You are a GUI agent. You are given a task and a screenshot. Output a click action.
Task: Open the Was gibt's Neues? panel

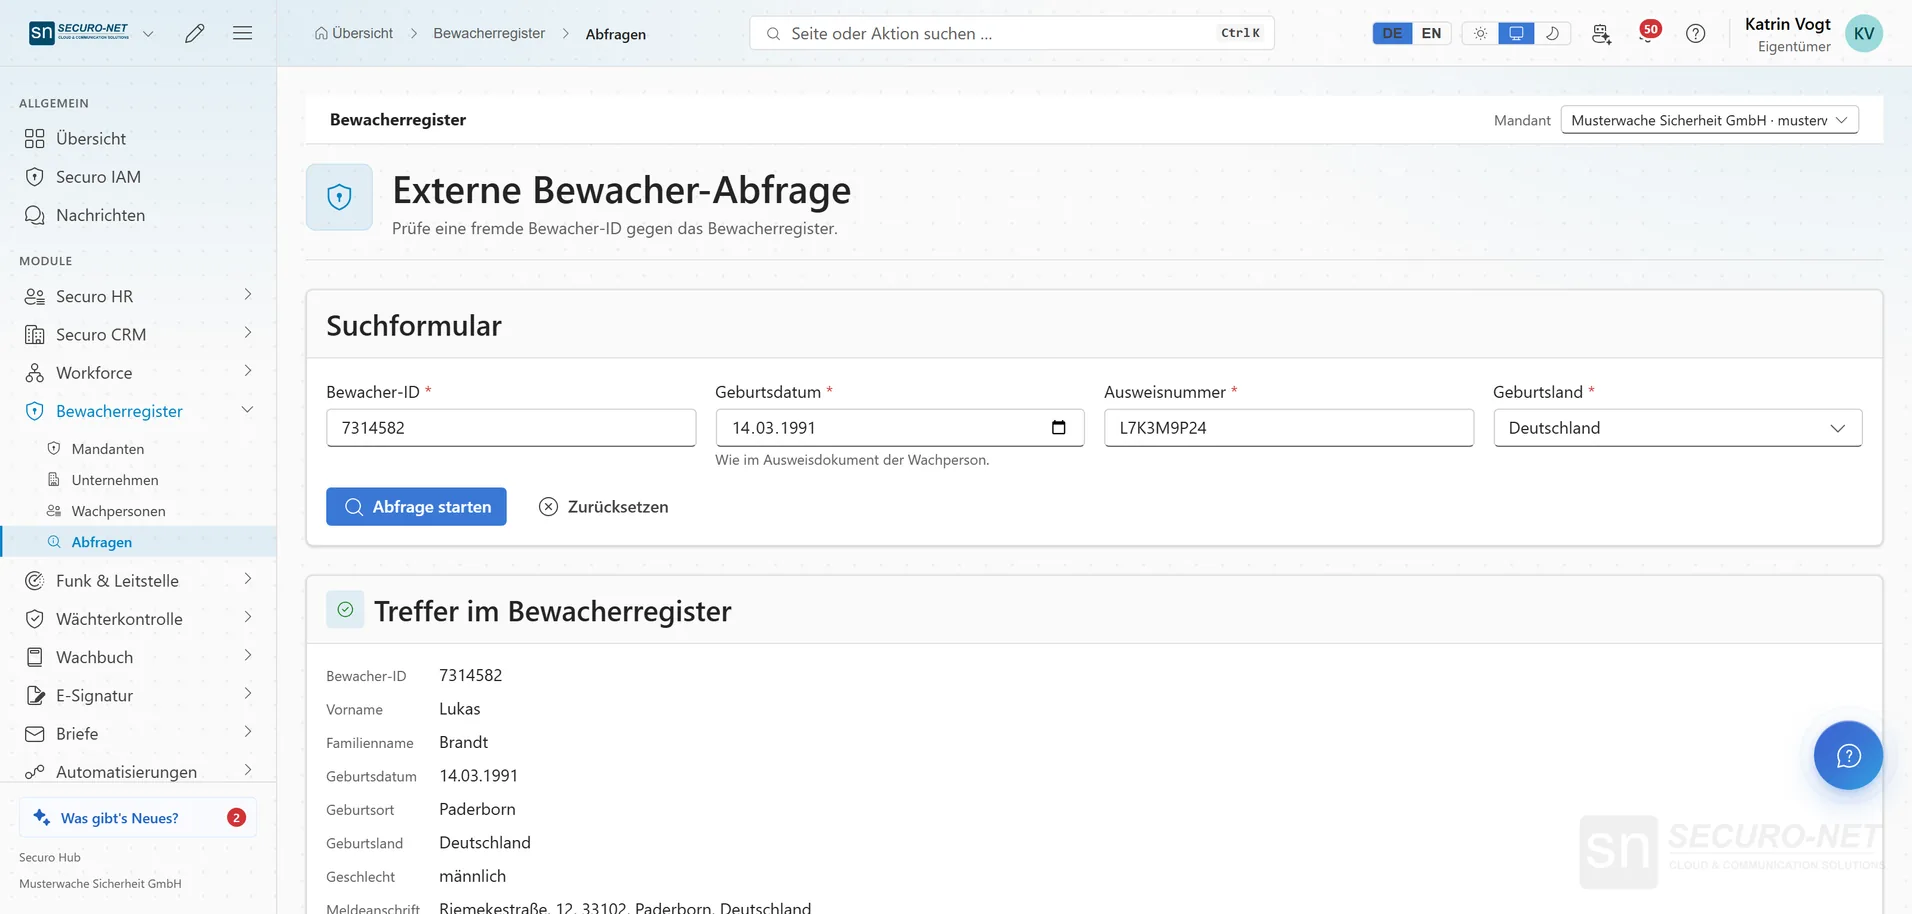(138, 818)
